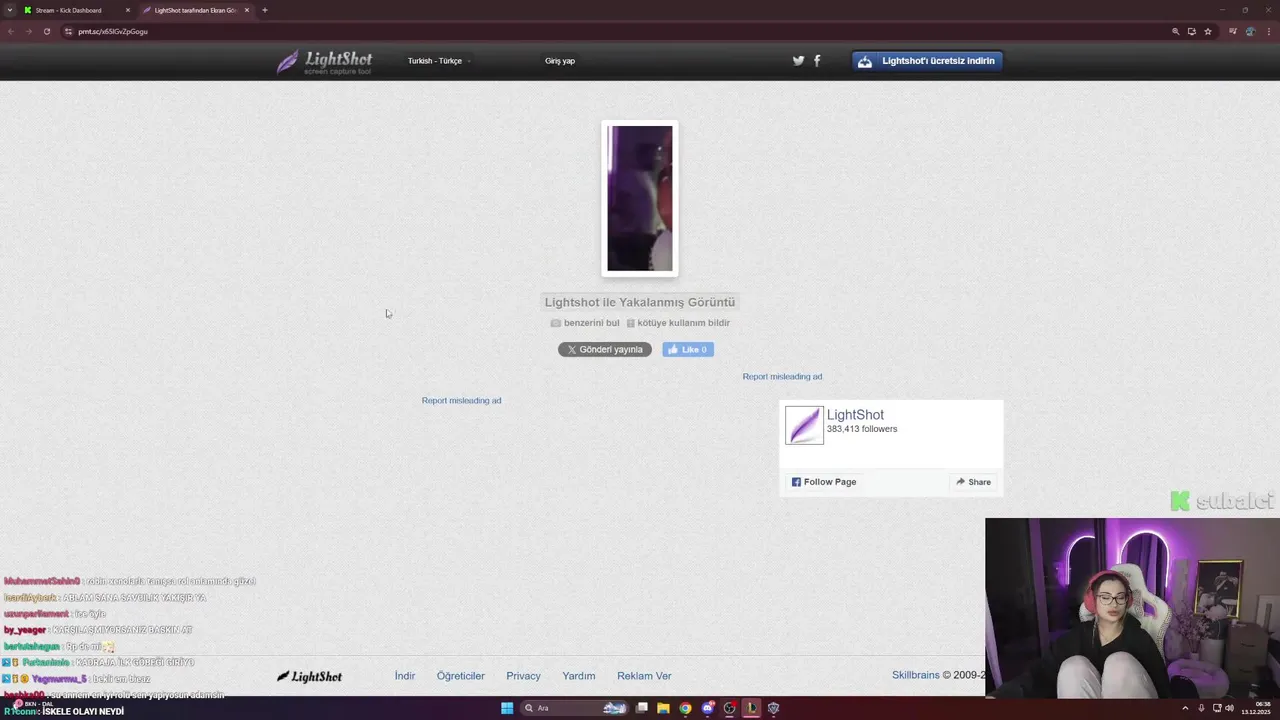Click the footer 'Reklam Ver' link
The width and height of the screenshot is (1280, 720).
[x=644, y=676]
